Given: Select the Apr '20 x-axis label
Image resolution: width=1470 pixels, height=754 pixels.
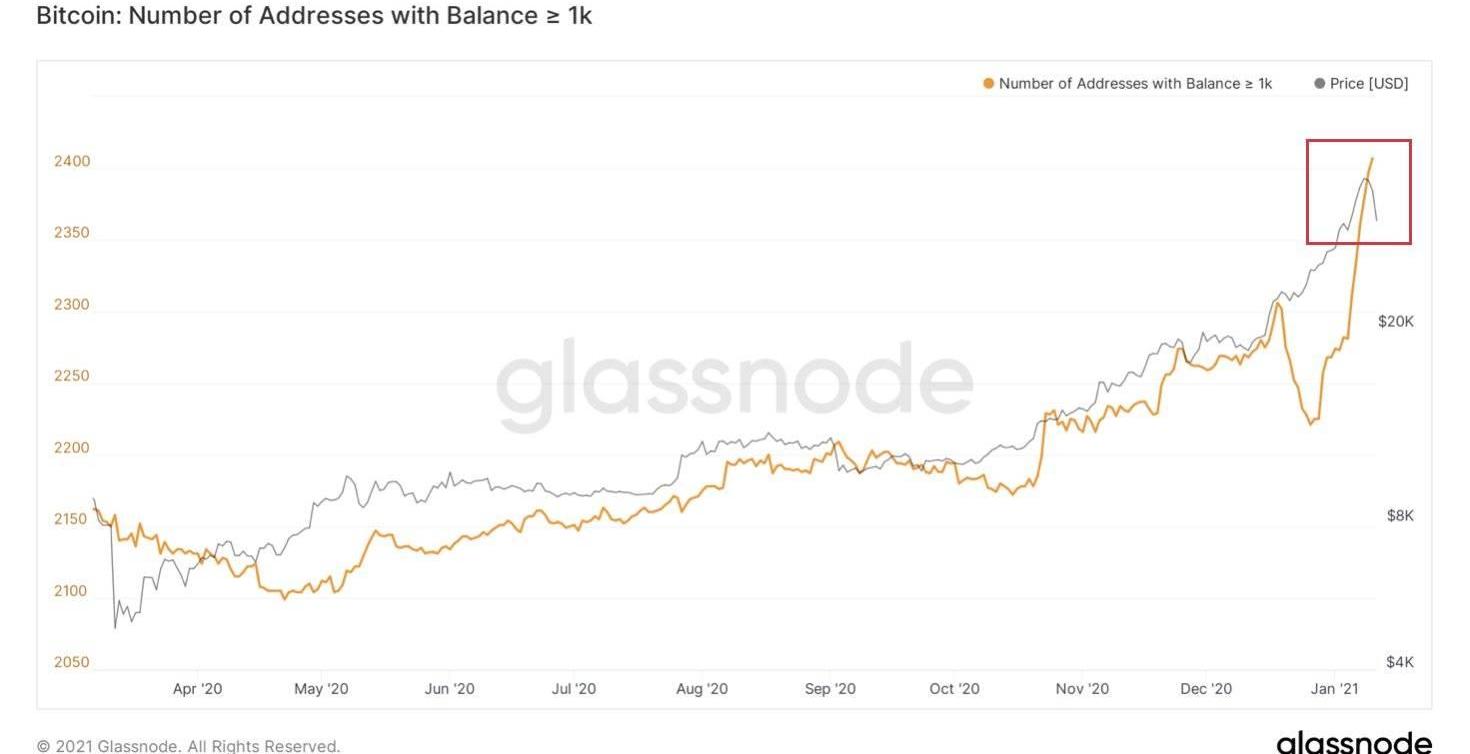Looking at the screenshot, I should (197, 689).
